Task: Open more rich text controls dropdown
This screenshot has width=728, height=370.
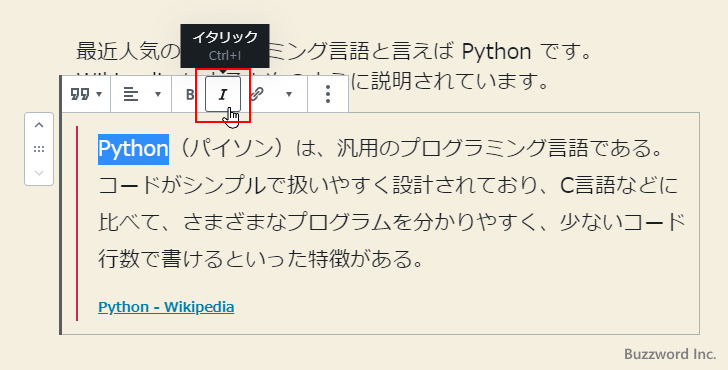Action: [x=289, y=94]
